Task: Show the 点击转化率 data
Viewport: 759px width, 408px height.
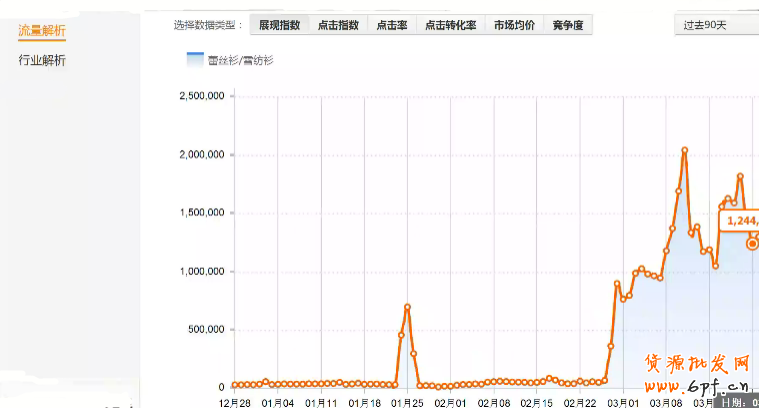Action: [449, 25]
